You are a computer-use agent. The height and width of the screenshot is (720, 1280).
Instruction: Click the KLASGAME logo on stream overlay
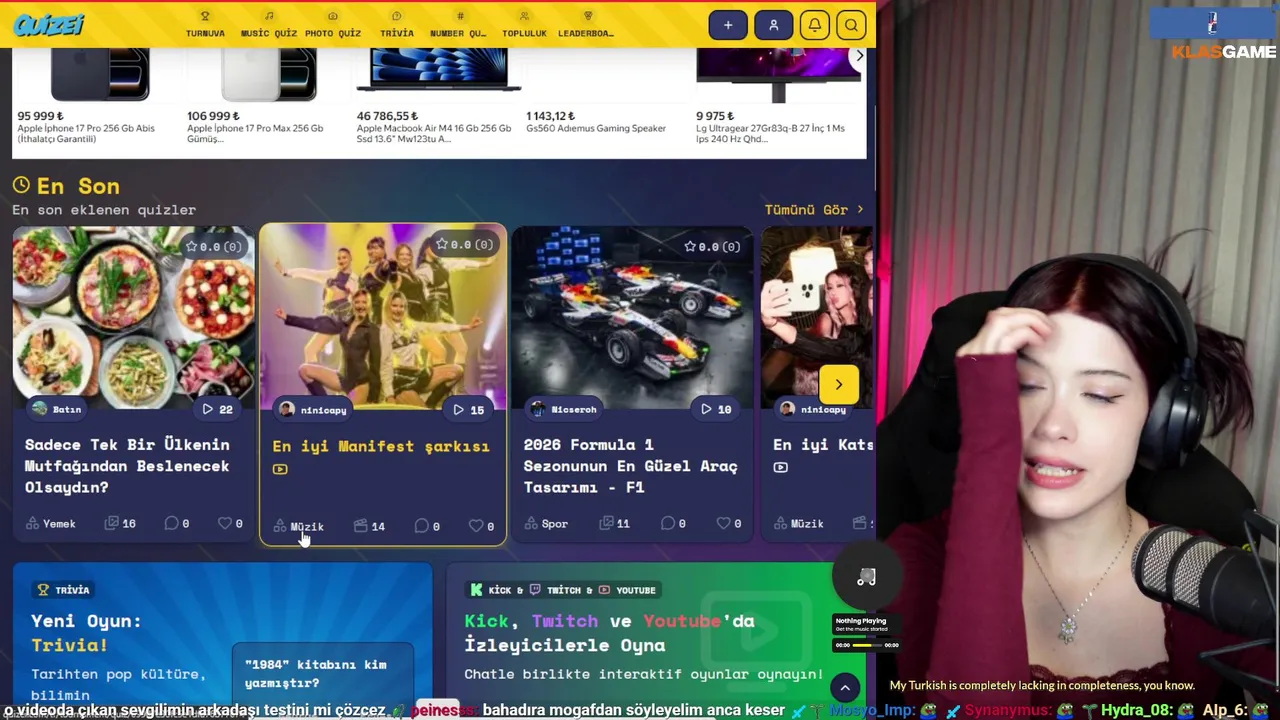[x=1224, y=51]
